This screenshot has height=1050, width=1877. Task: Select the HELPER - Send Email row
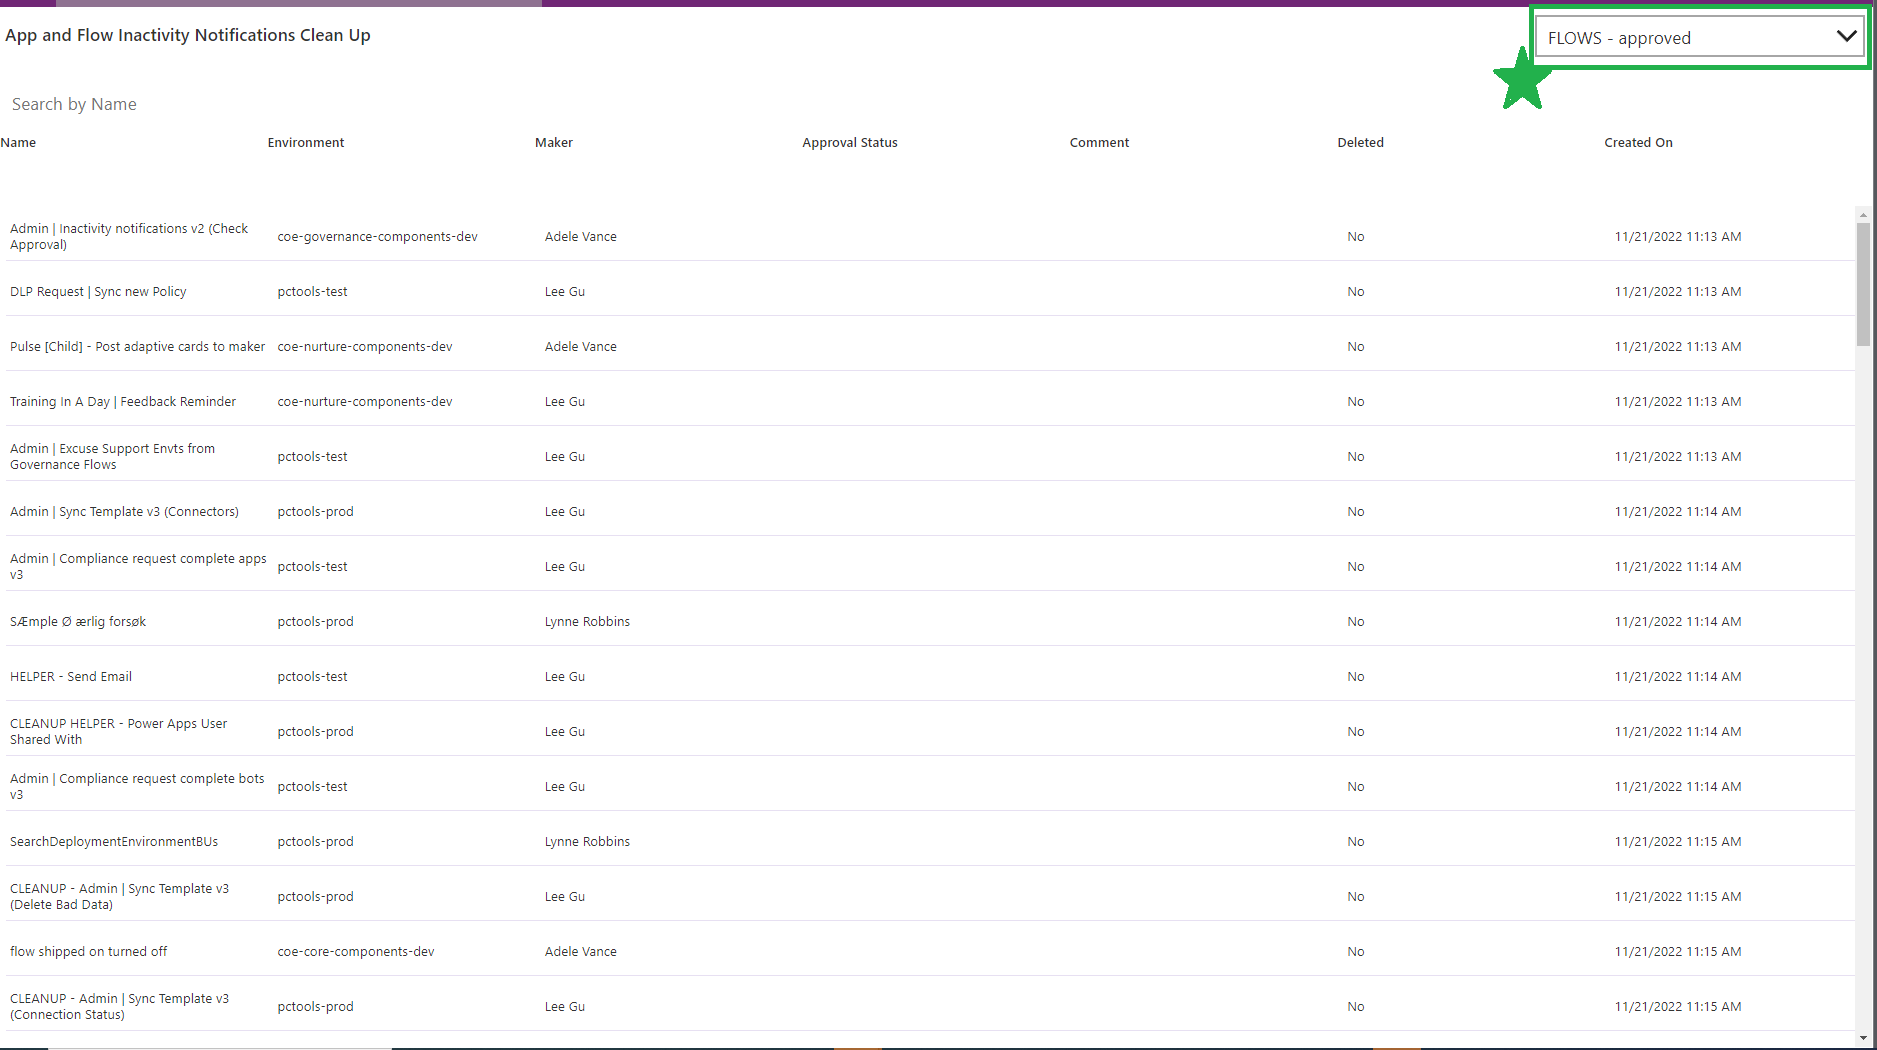70,676
